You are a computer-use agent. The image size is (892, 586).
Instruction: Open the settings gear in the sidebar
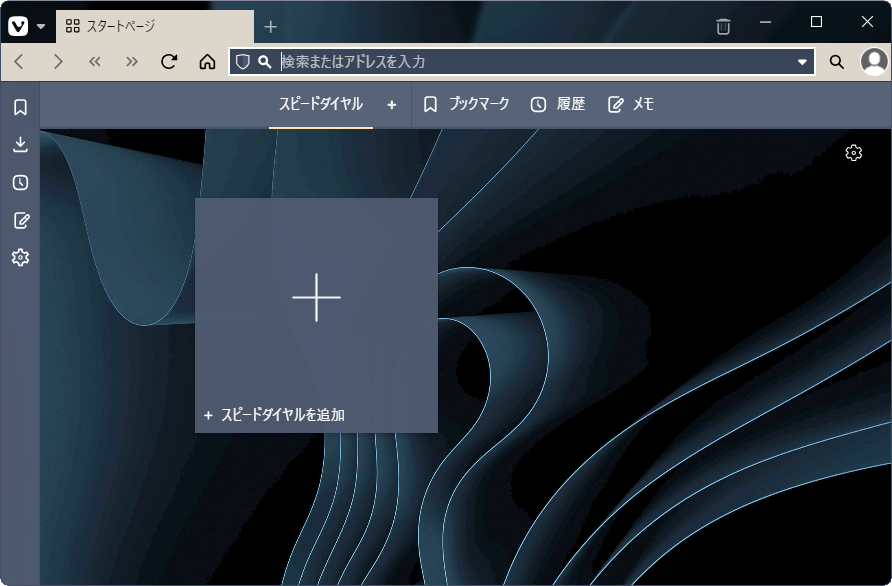pyautogui.click(x=20, y=258)
